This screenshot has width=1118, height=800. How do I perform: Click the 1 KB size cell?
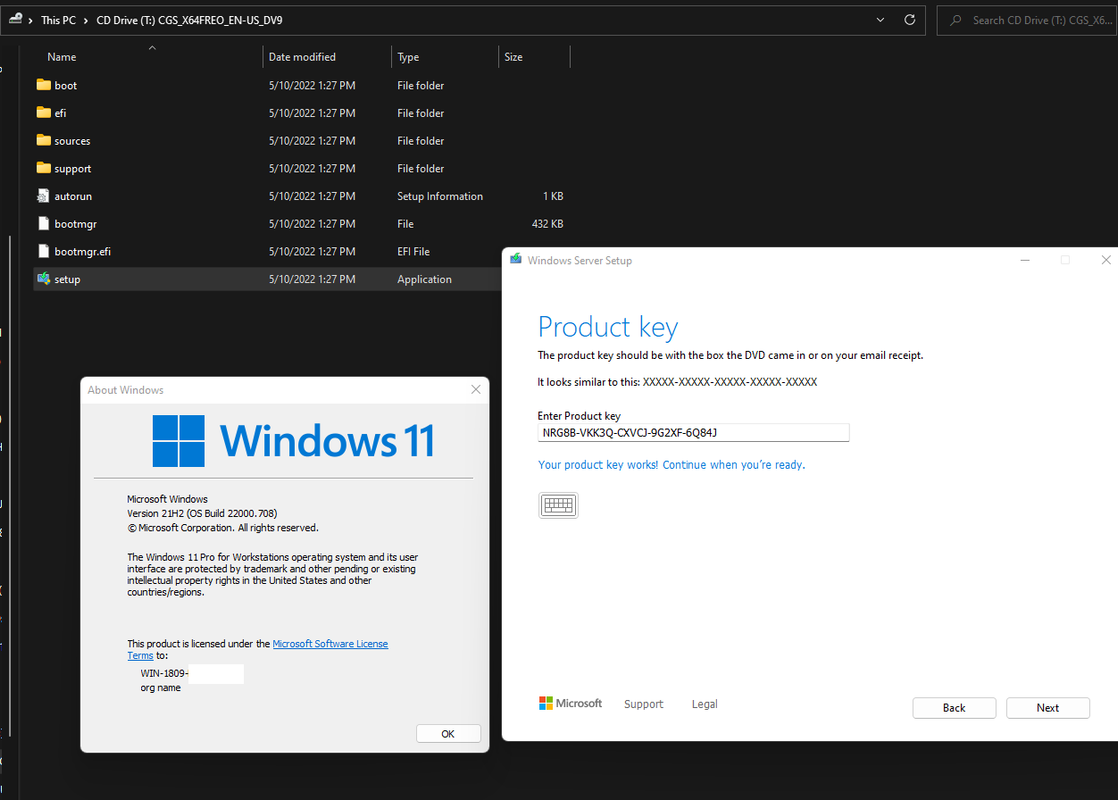[553, 196]
